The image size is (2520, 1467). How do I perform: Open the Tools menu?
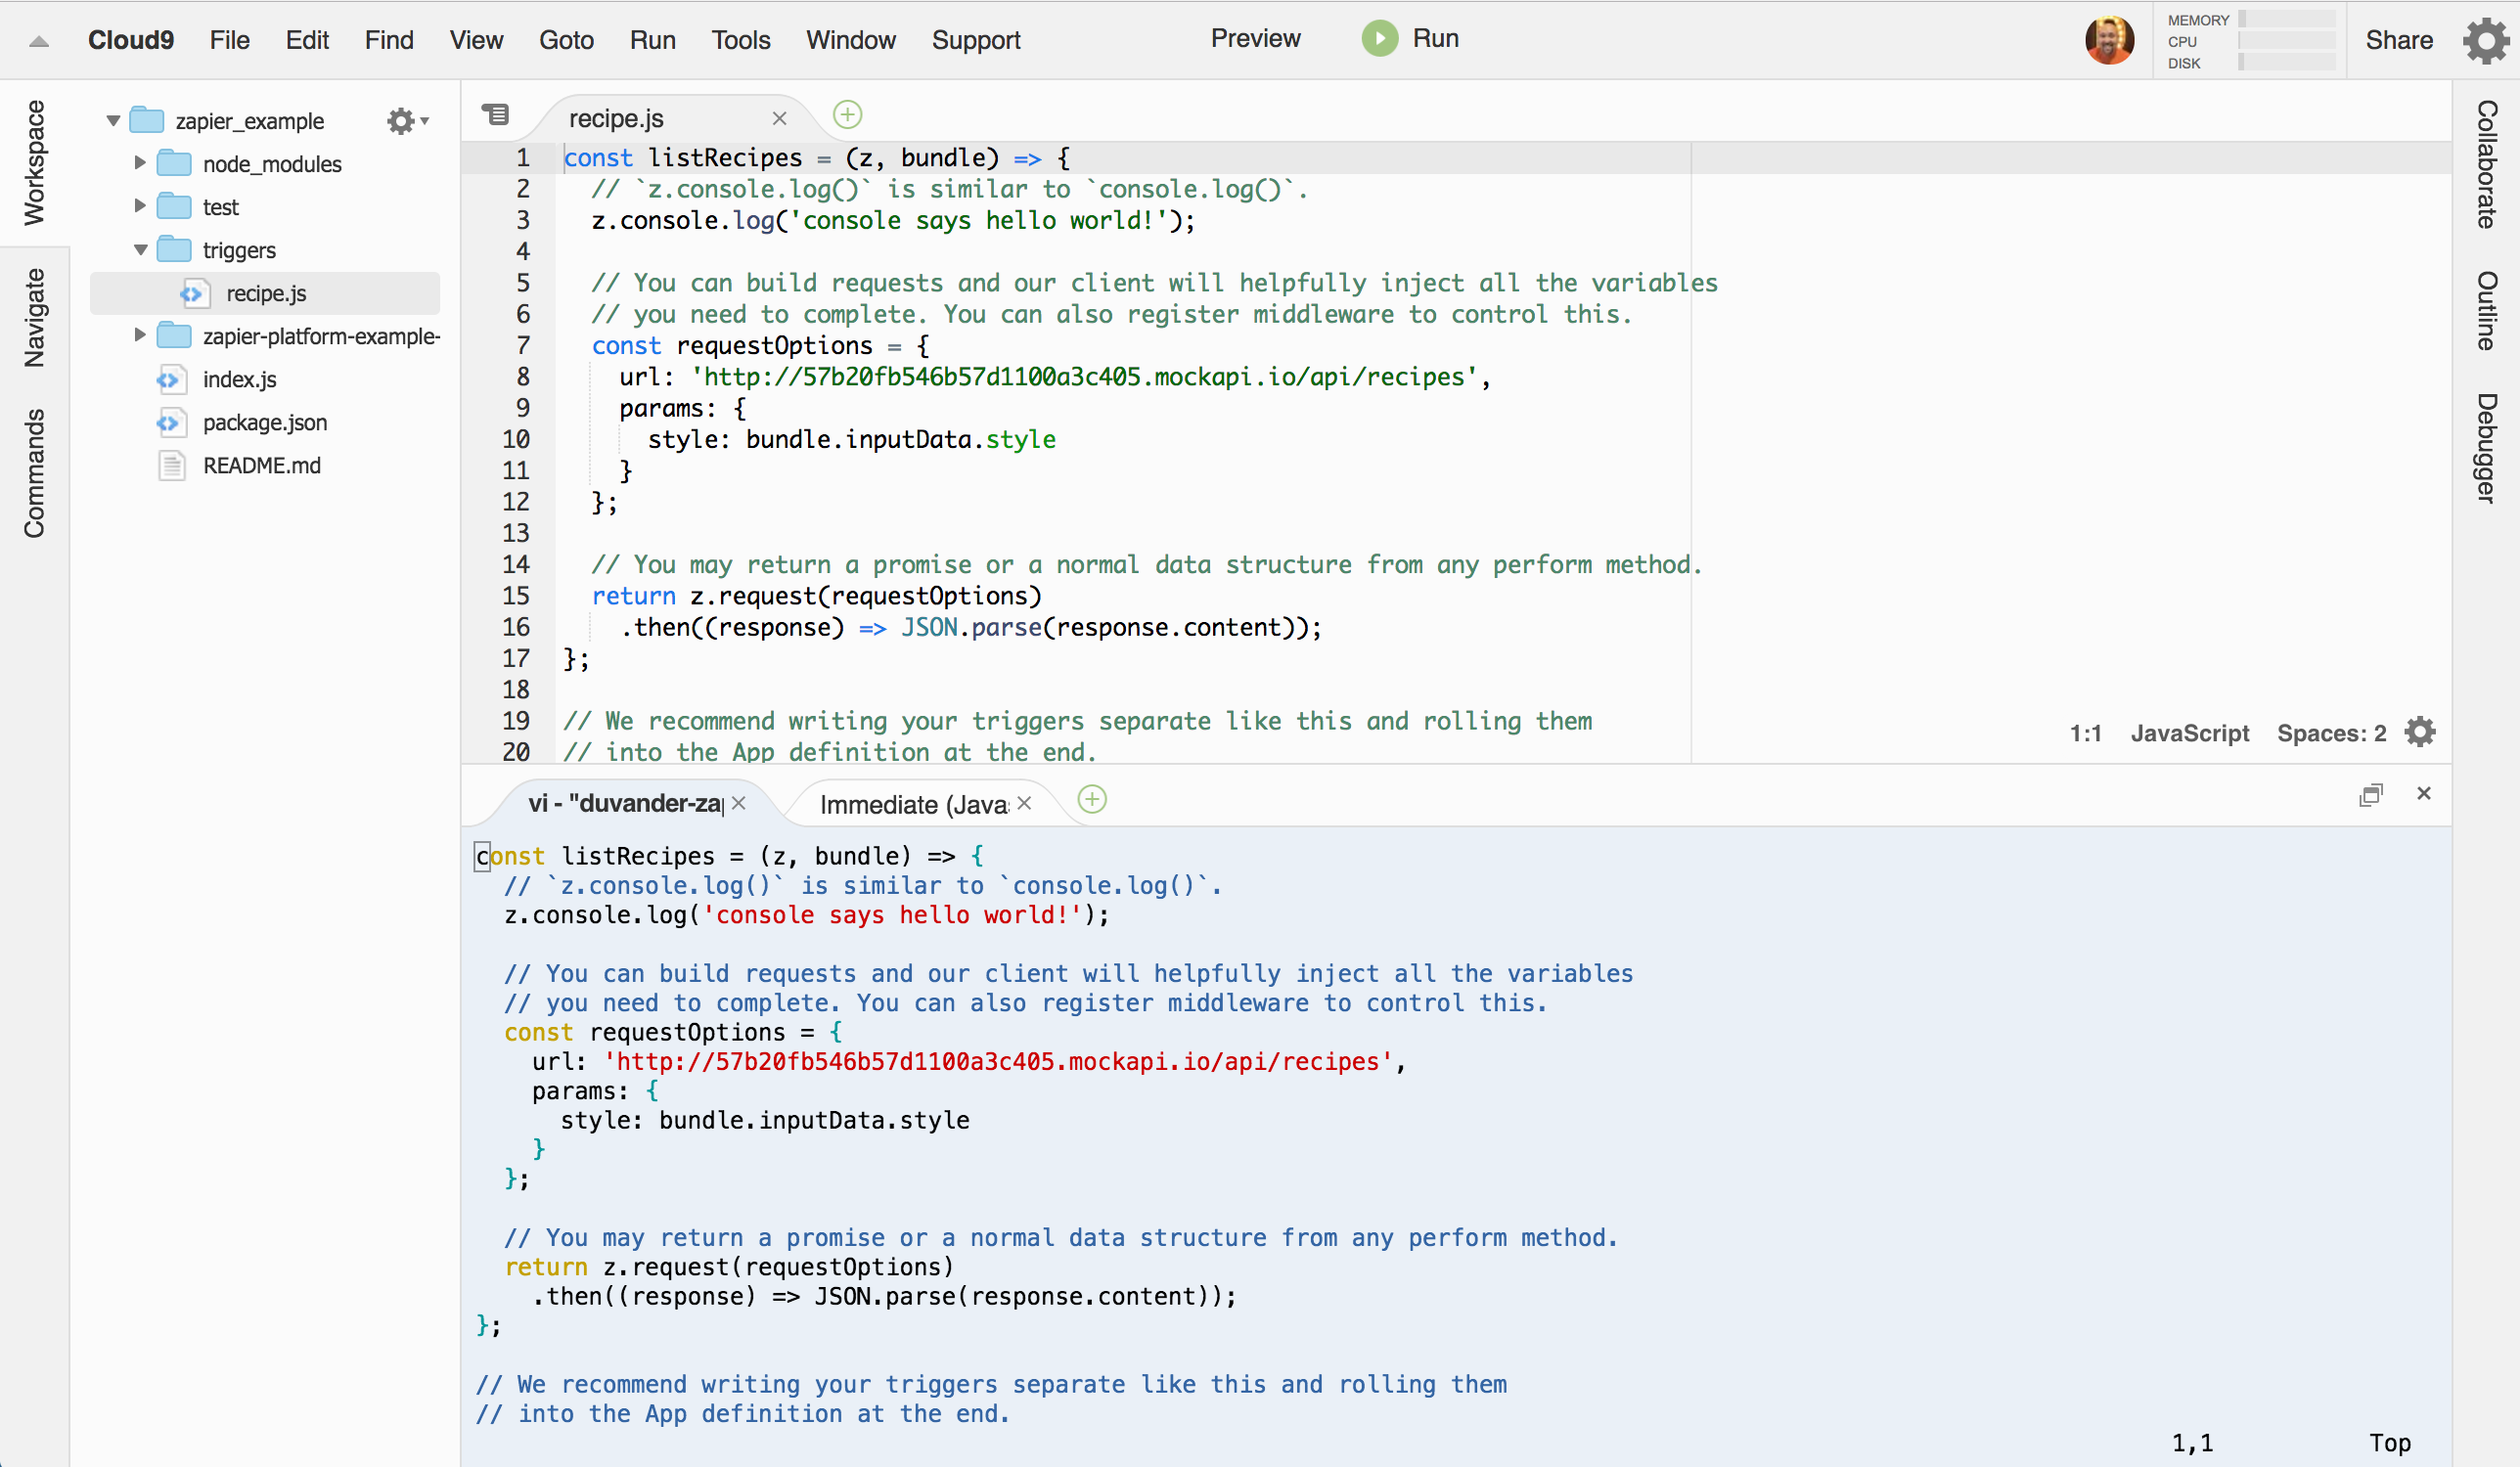click(x=740, y=40)
